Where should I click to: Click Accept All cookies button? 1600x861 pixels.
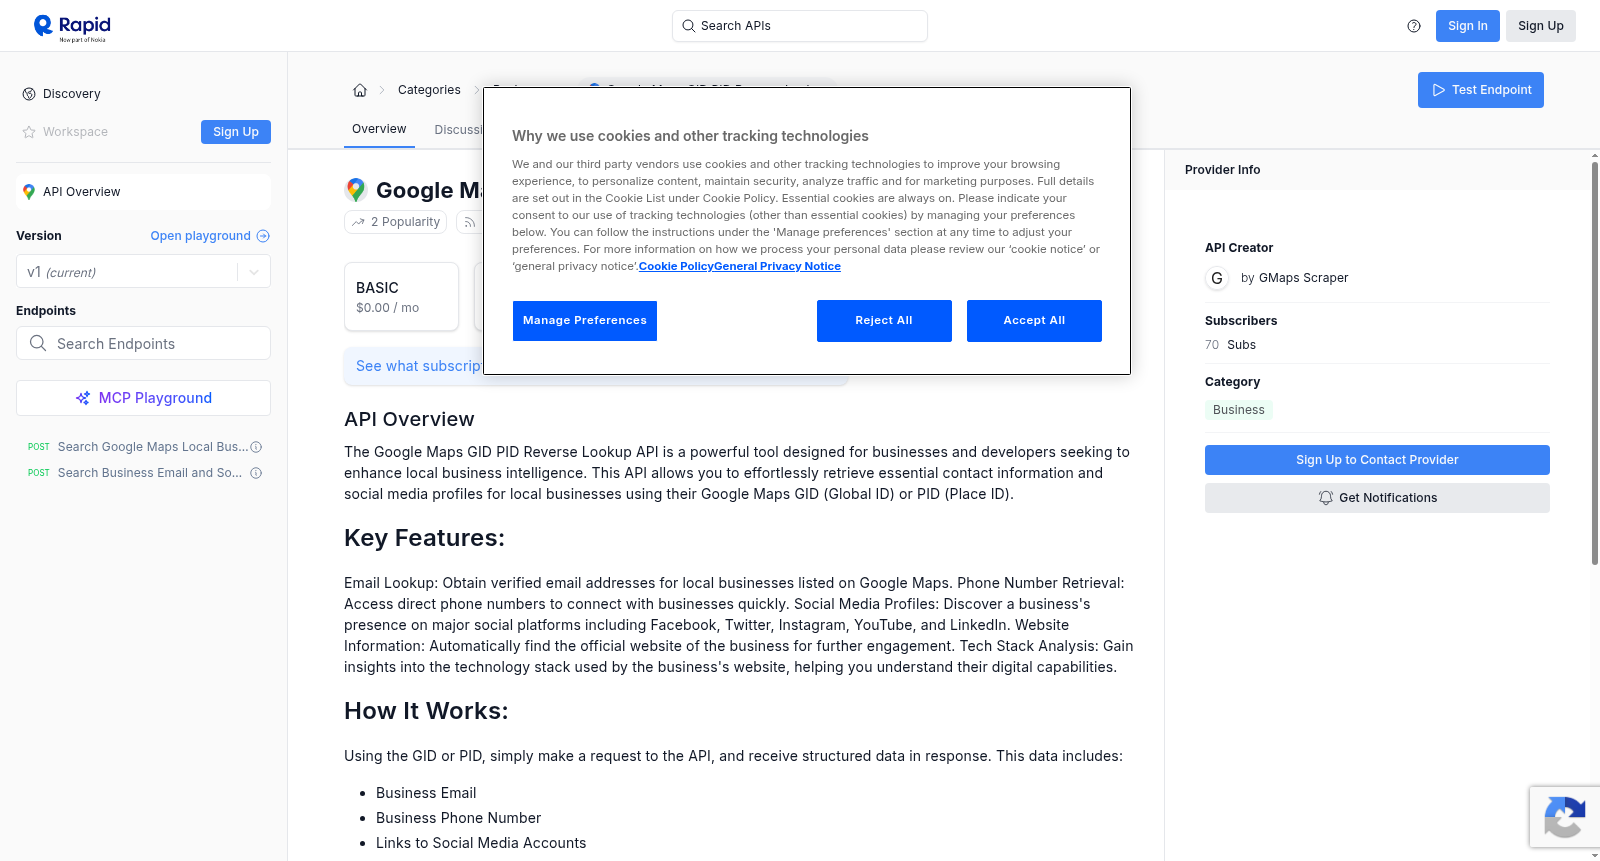[1034, 321]
